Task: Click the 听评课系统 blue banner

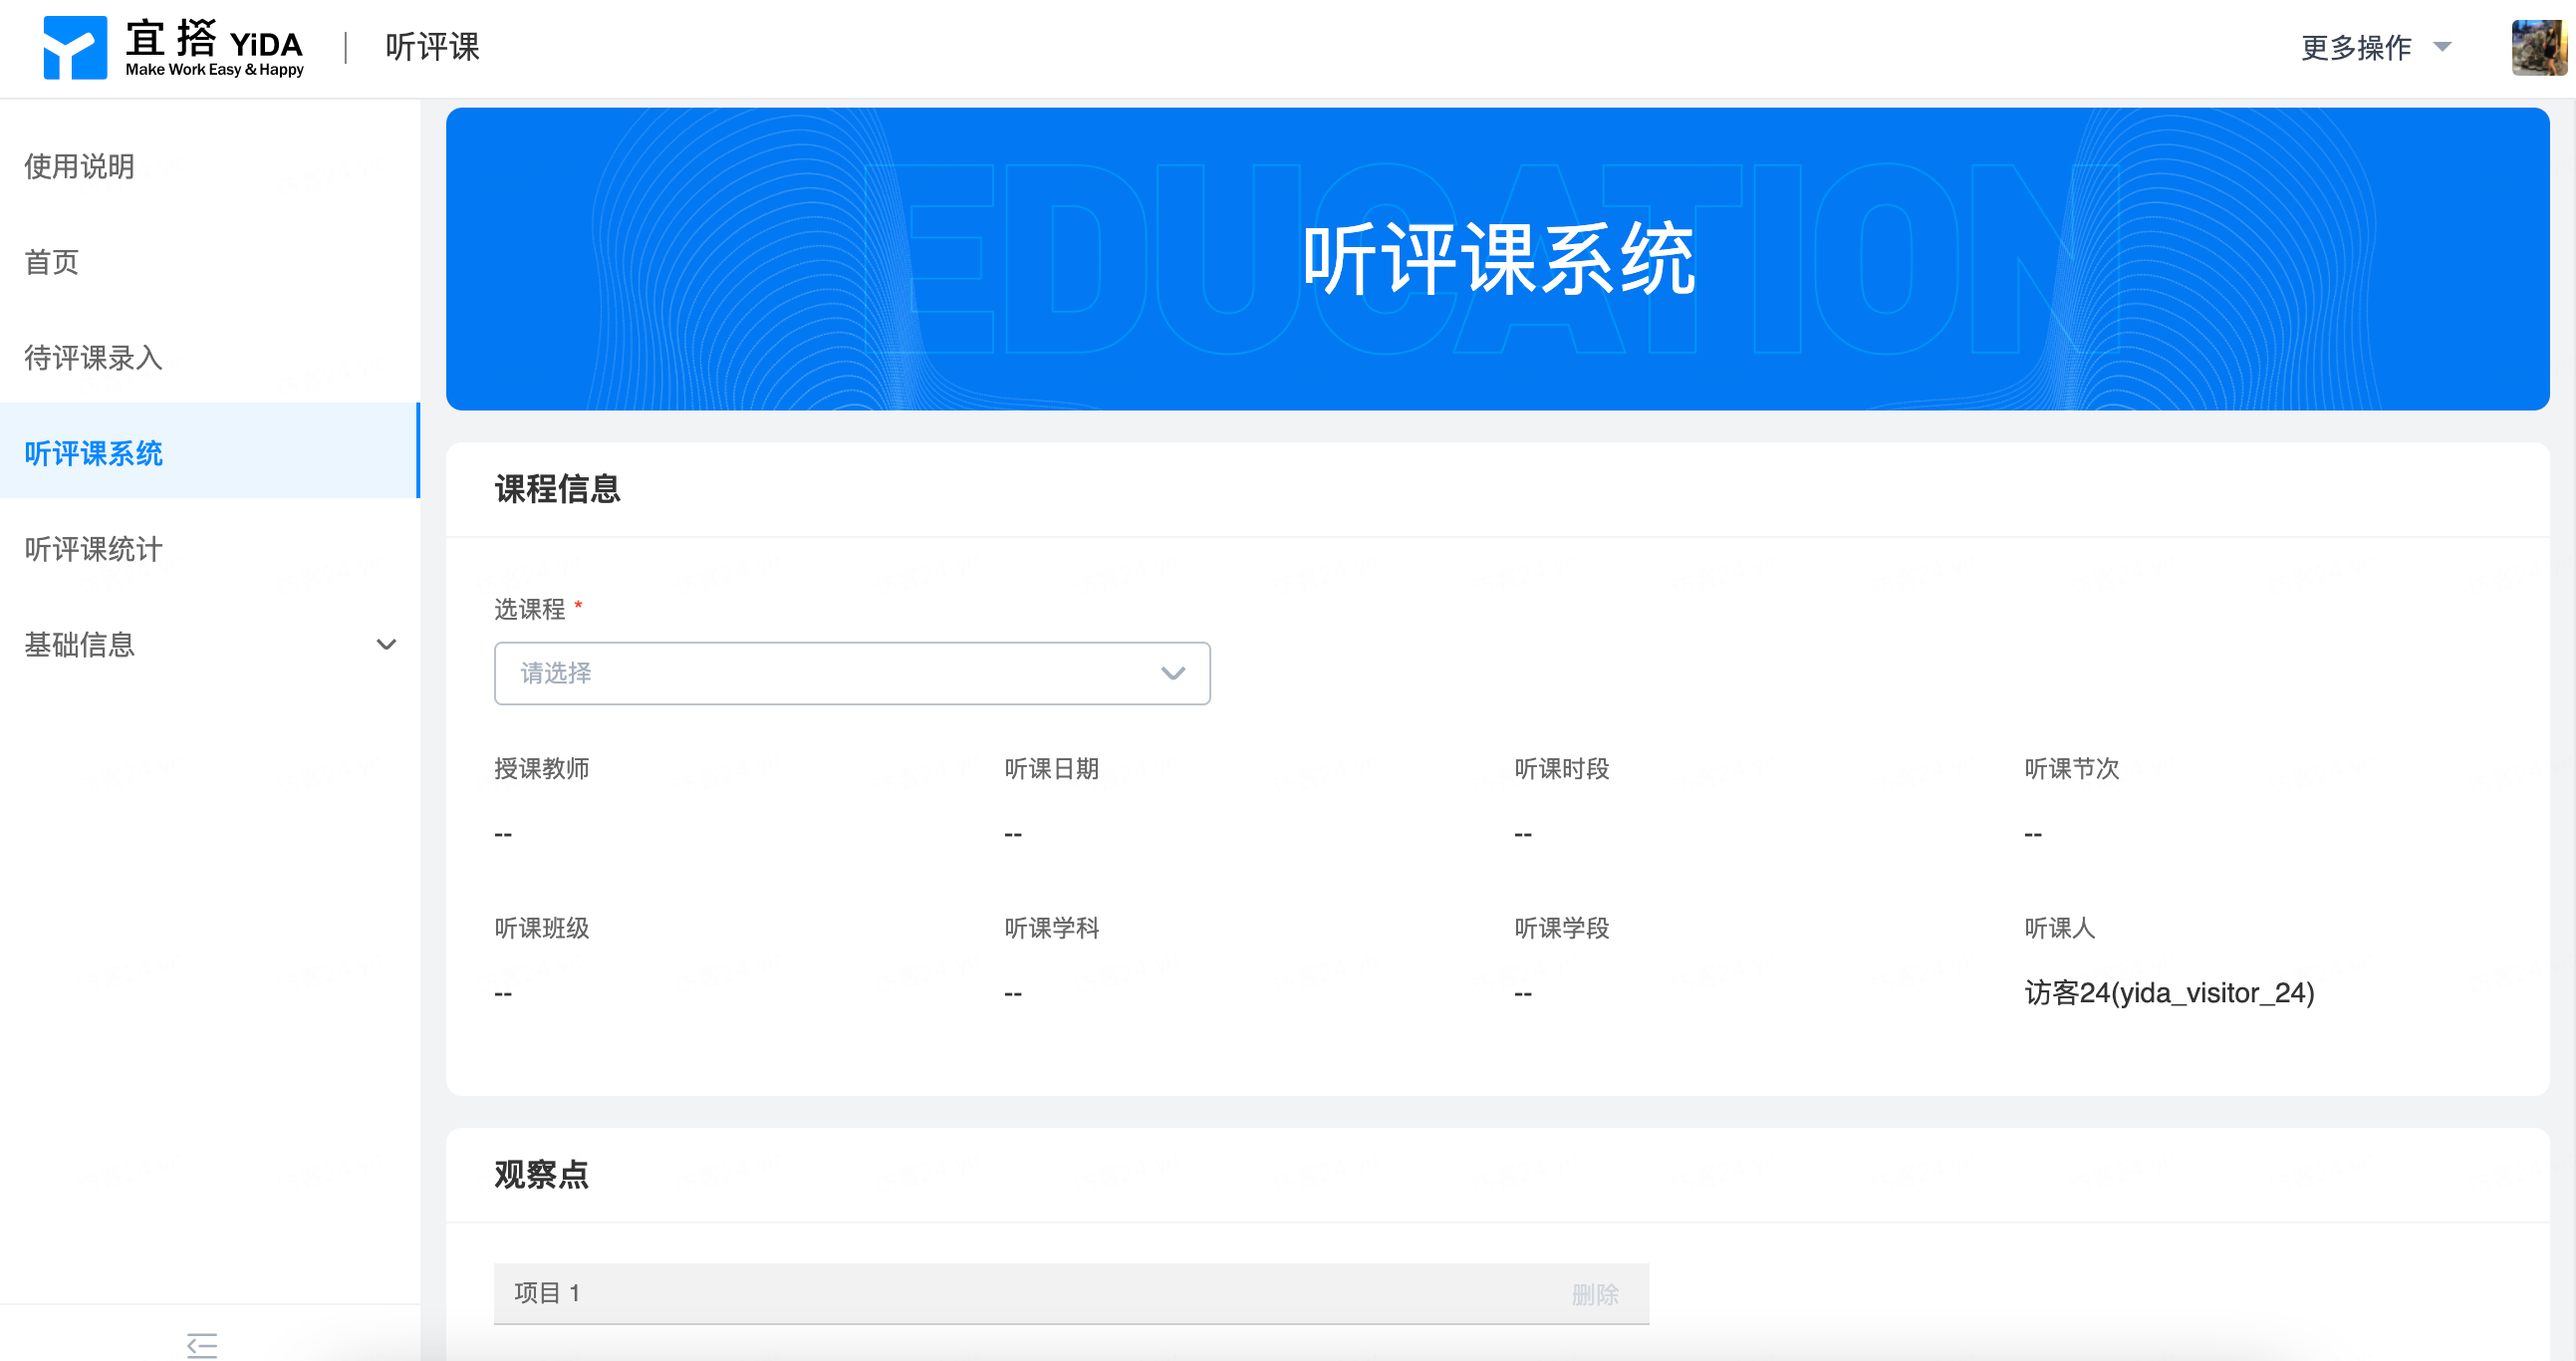Action: [1497, 259]
